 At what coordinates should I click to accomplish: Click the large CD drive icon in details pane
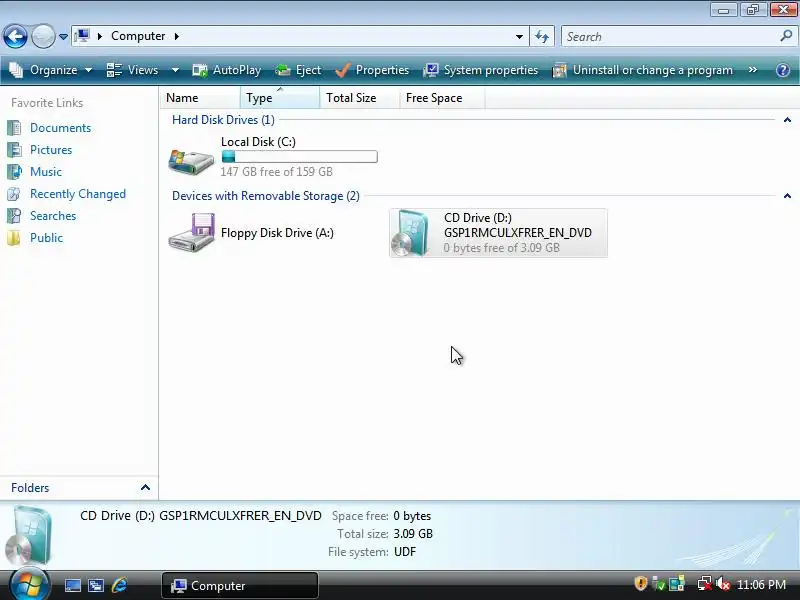30,536
